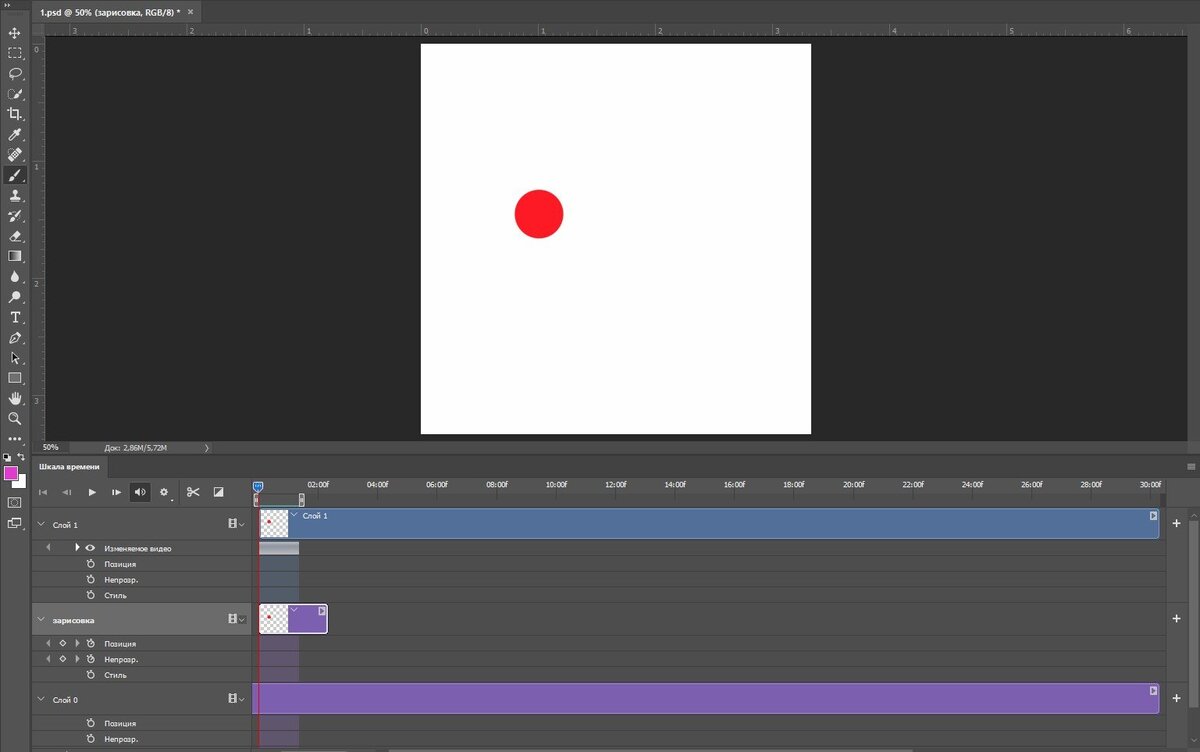Play the timeline animation

click(92, 492)
